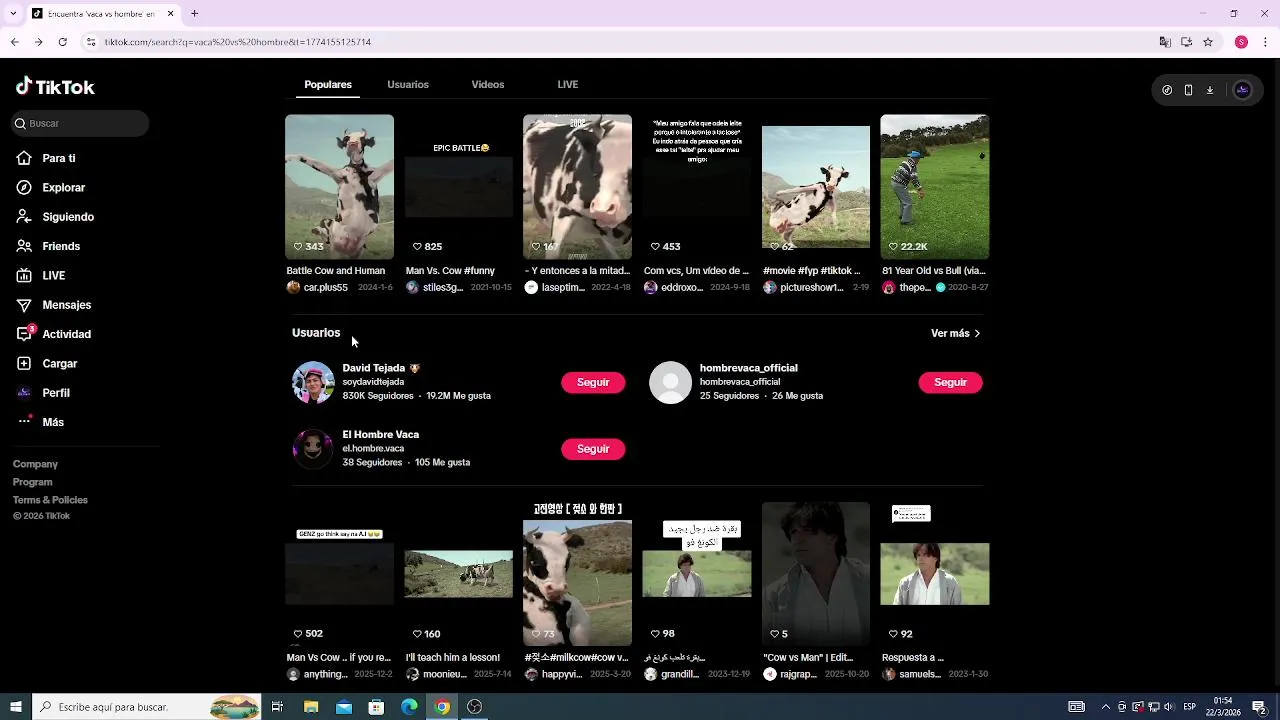Open 81 Year Old vs Bull video
The image size is (1280, 720).
coord(934,187)
